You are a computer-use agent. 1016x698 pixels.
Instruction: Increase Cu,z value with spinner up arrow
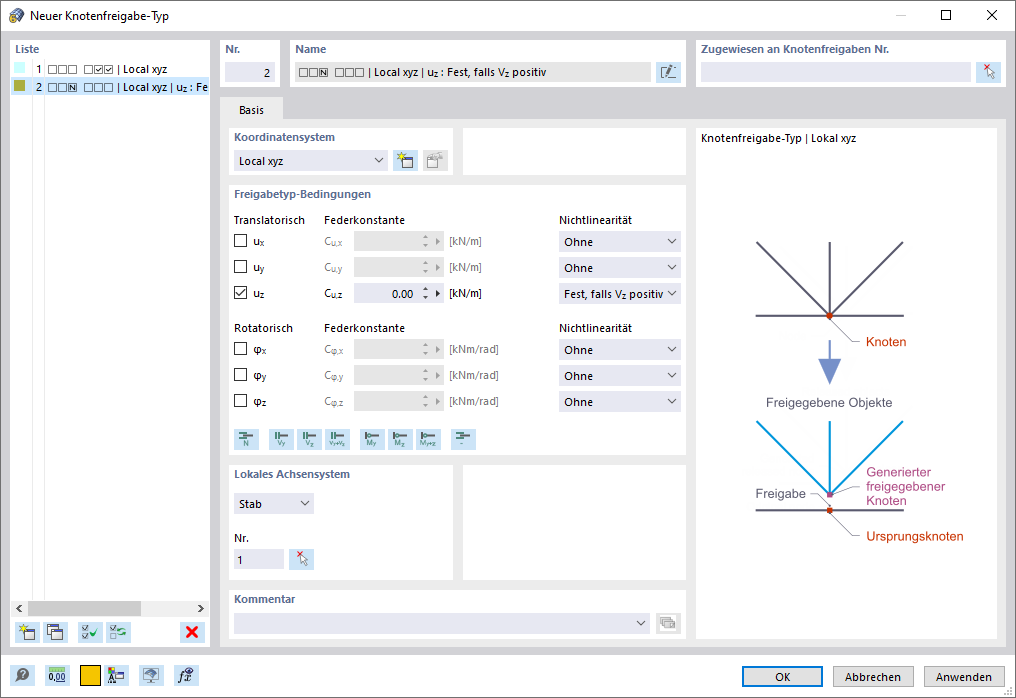point(426,289)
